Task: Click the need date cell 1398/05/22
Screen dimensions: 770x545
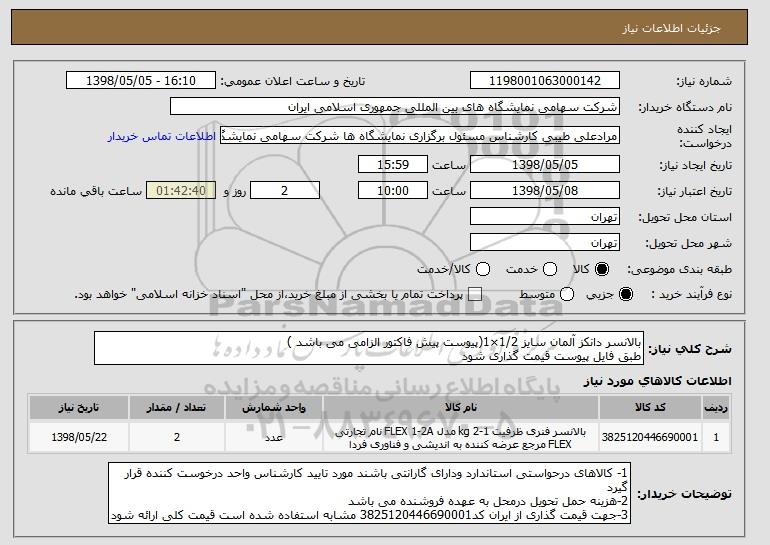Action: [x=79, y=437]
